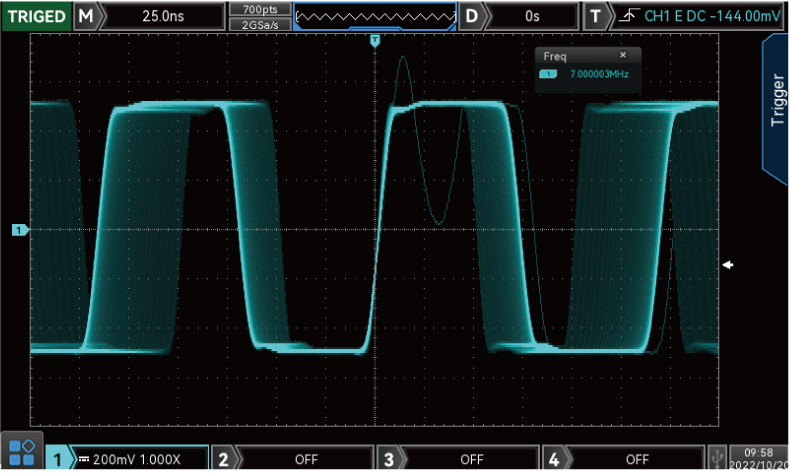Click the D delay icon
Screen dimensions: 790x475
coord(470,16)
